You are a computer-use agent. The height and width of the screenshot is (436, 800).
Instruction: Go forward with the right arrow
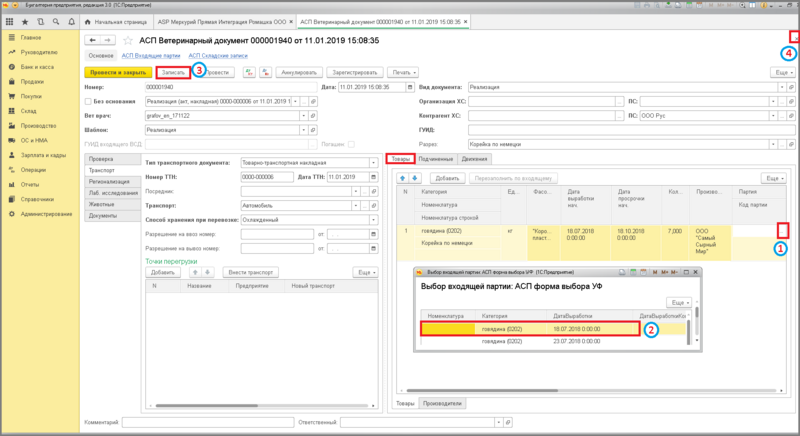(x=108, y=40)
